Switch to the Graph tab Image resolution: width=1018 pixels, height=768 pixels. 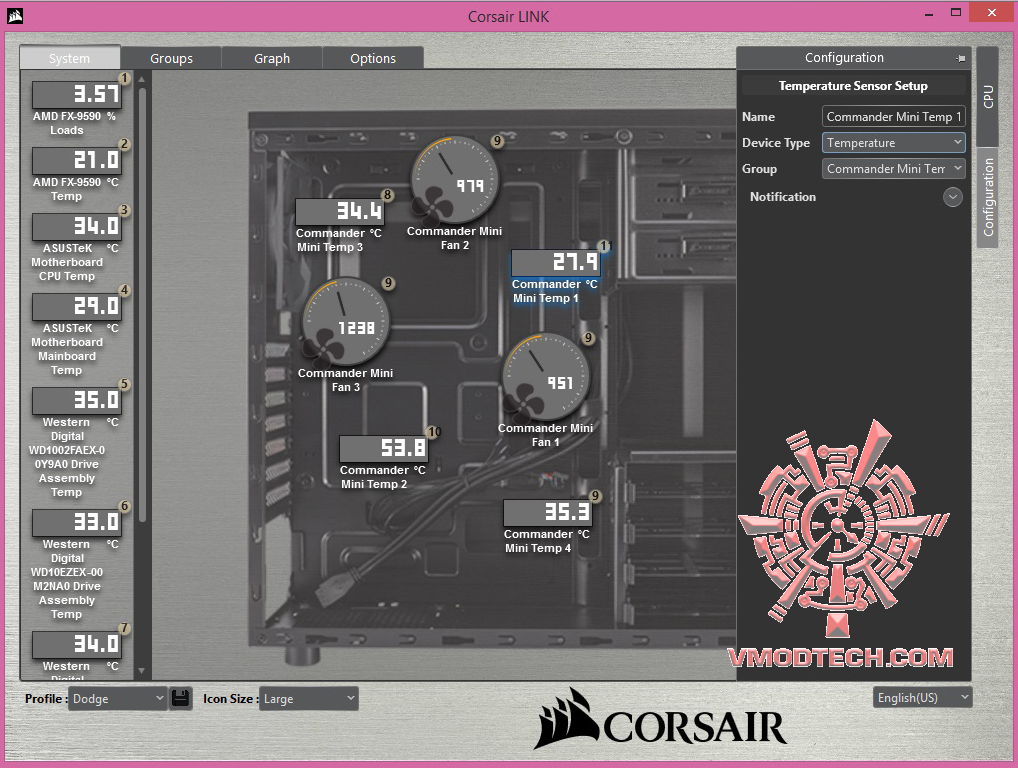point(272,58)
